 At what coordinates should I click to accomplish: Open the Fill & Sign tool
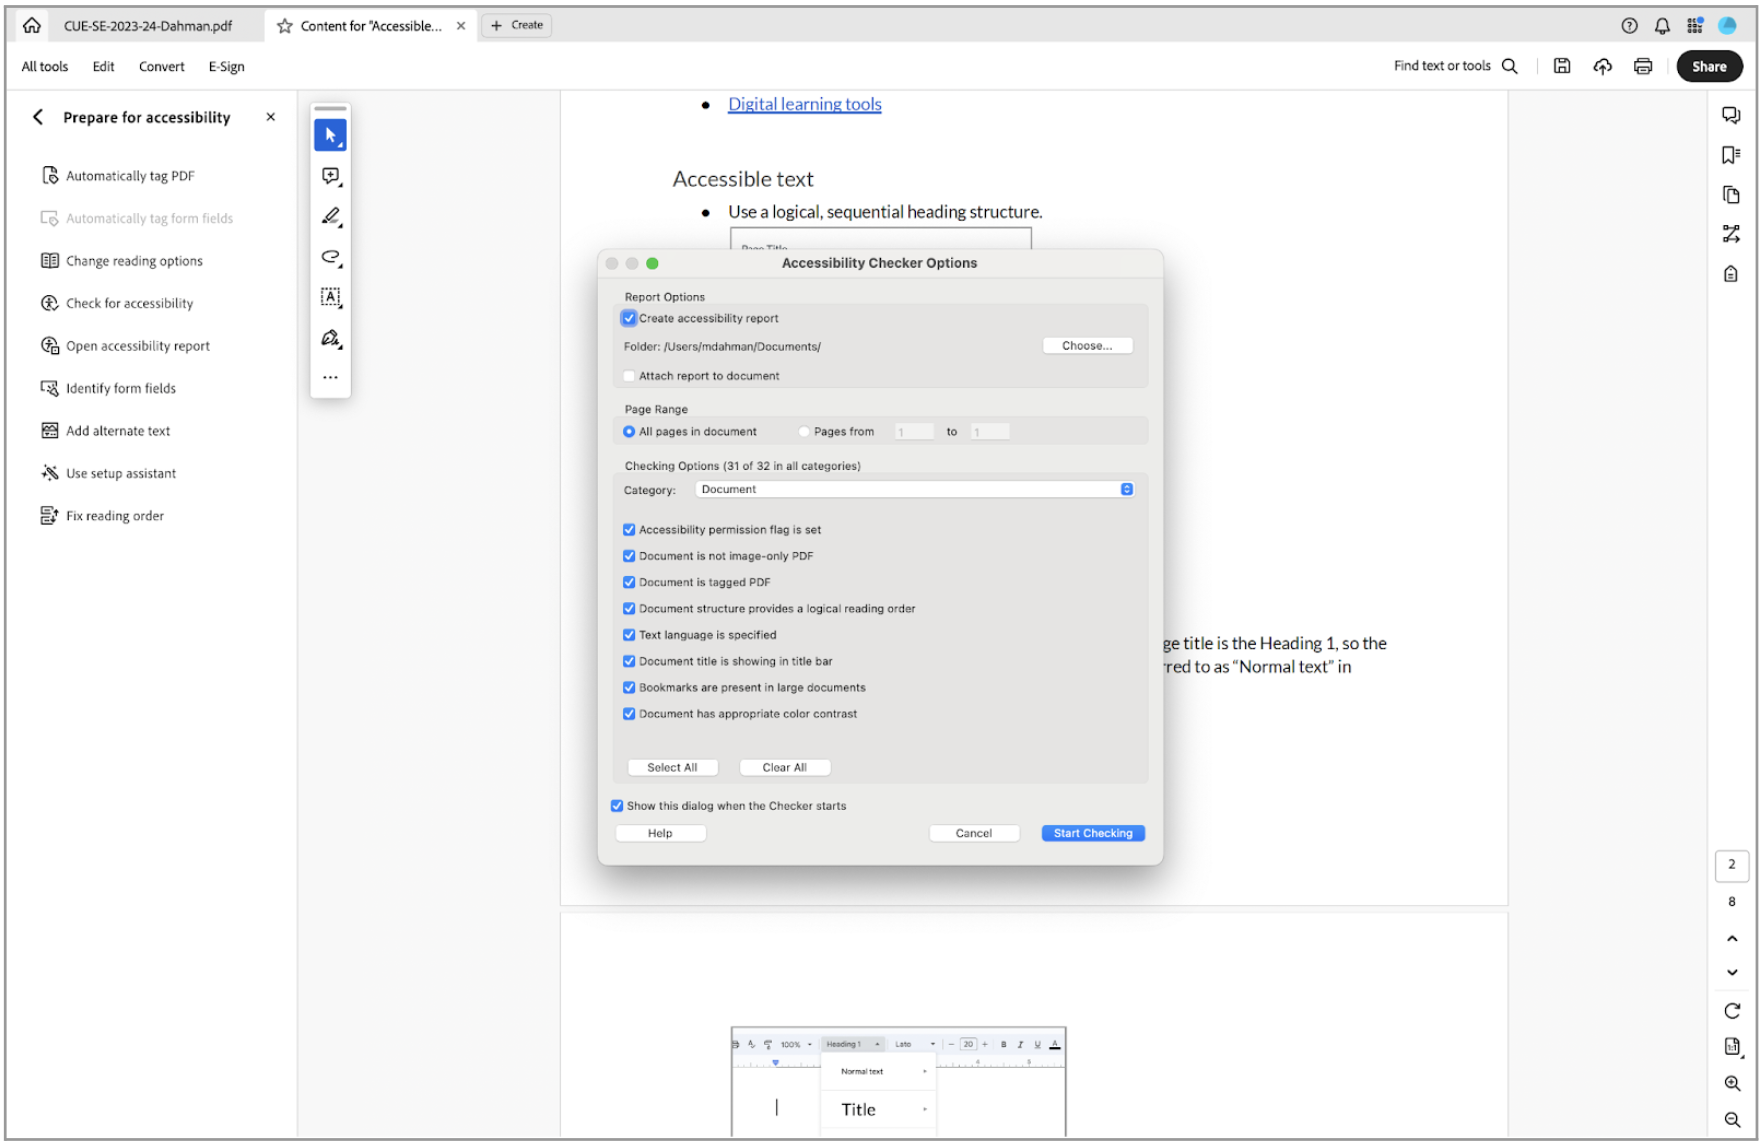point(330,337)
